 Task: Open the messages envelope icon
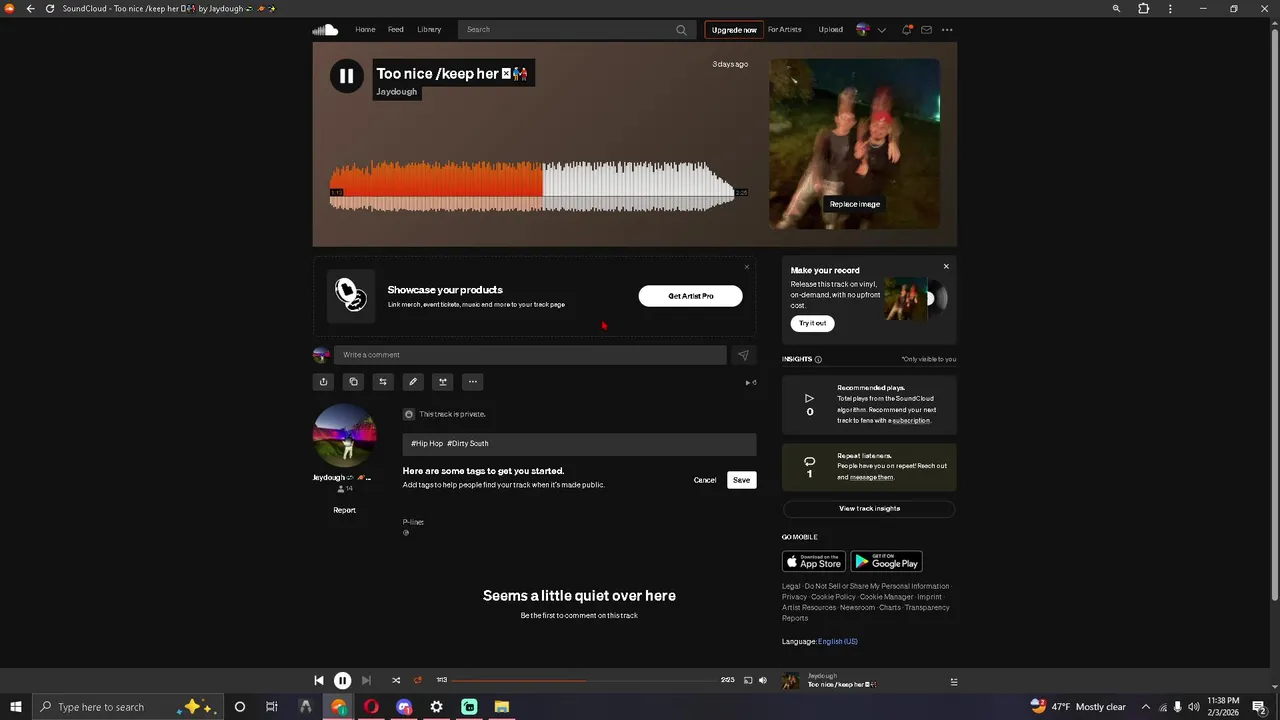927,30
